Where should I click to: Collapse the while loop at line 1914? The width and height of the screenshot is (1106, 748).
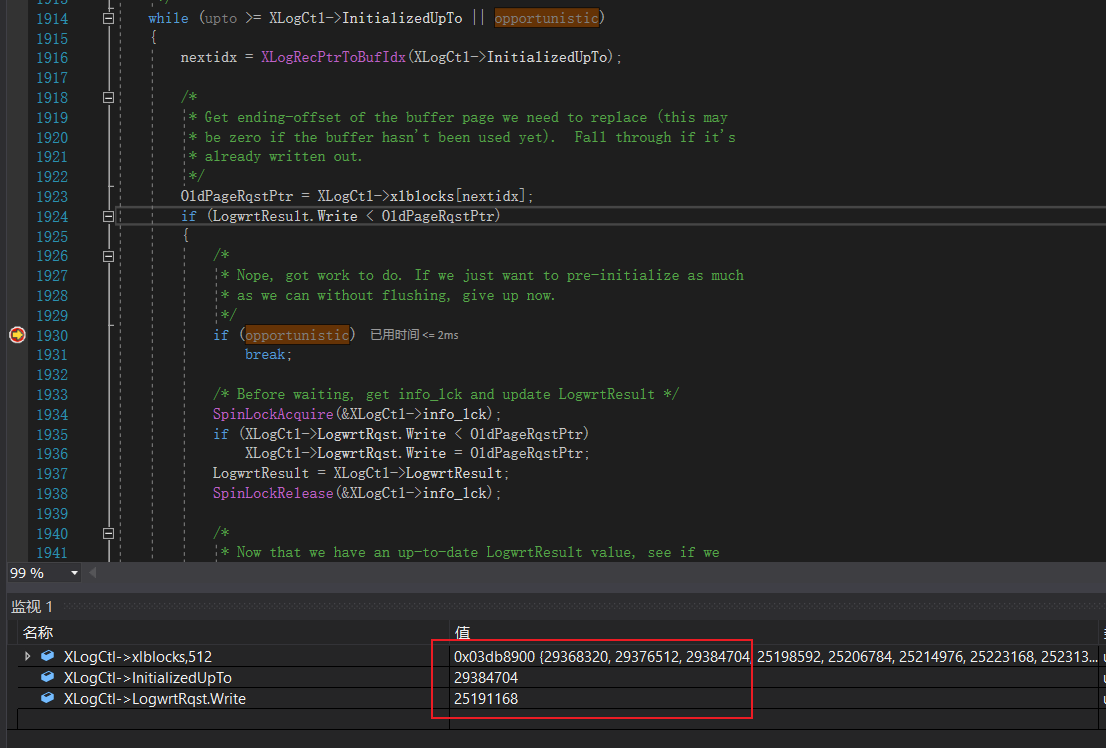[108, 17]
